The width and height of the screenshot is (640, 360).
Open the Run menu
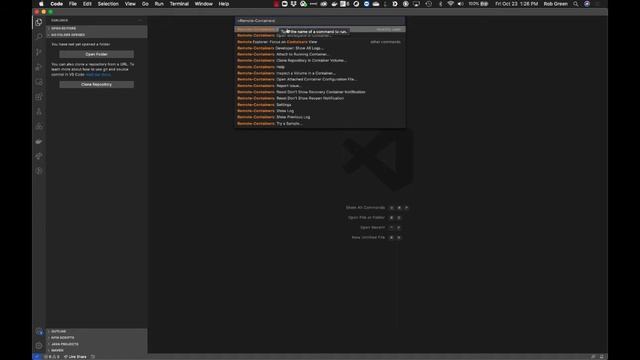(159, 4)
